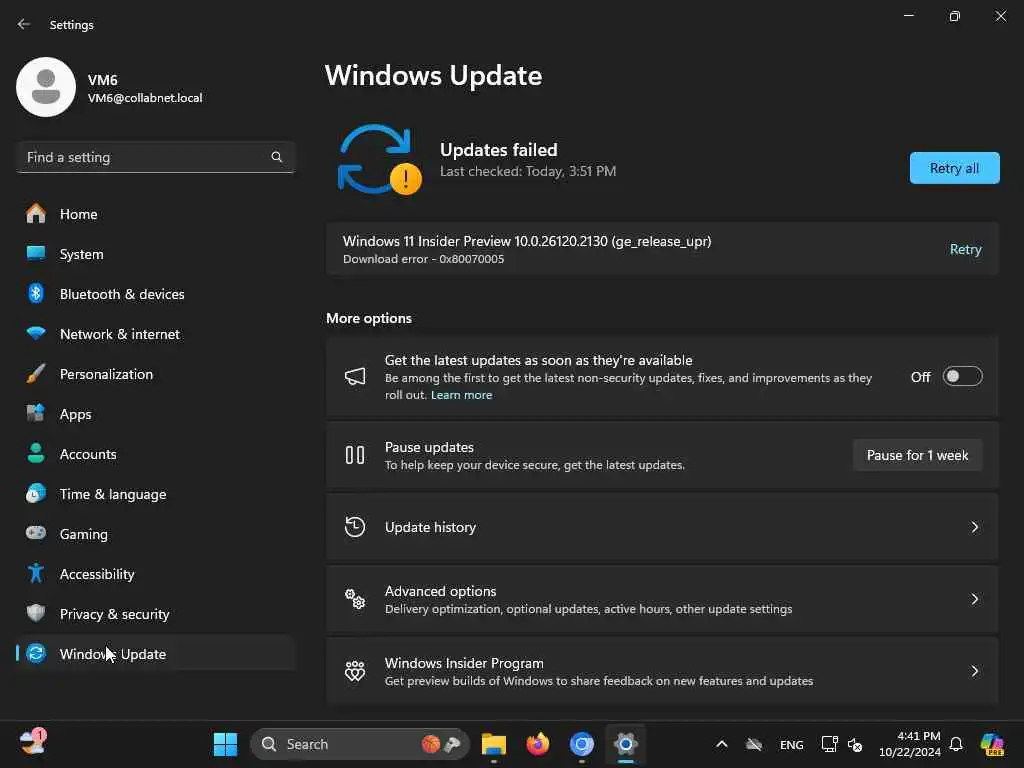The width and height of the screenshot is (1024, 768).
Task: Click the megaphone icon for latest updates
Action: coord(355,376)
